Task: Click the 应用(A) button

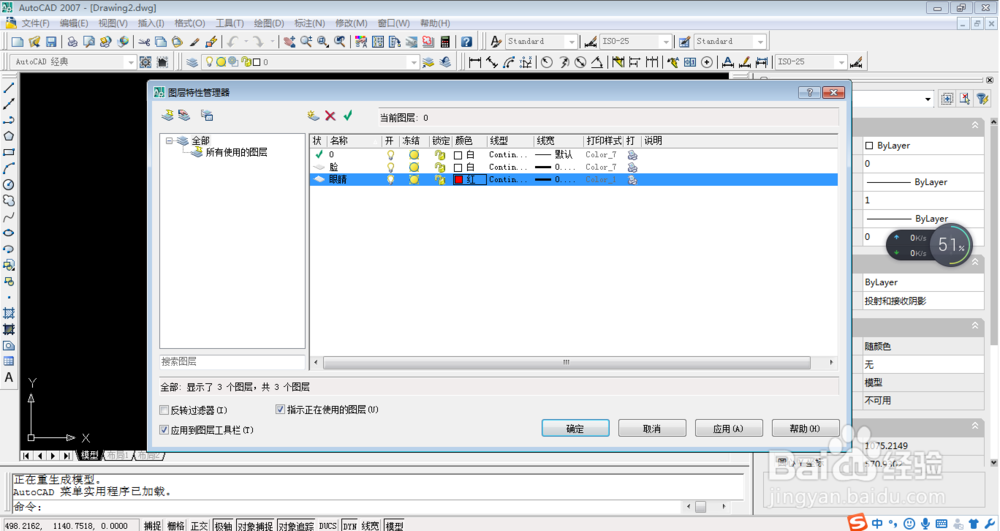Action: point(728,428)
